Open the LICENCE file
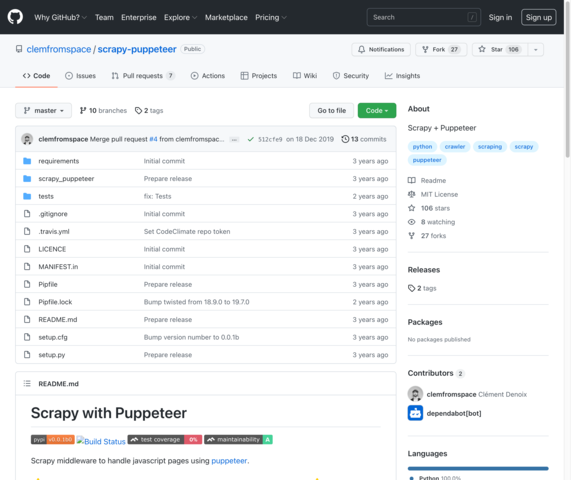The width and height of the screenshot is (571, 480). point(52,249)
